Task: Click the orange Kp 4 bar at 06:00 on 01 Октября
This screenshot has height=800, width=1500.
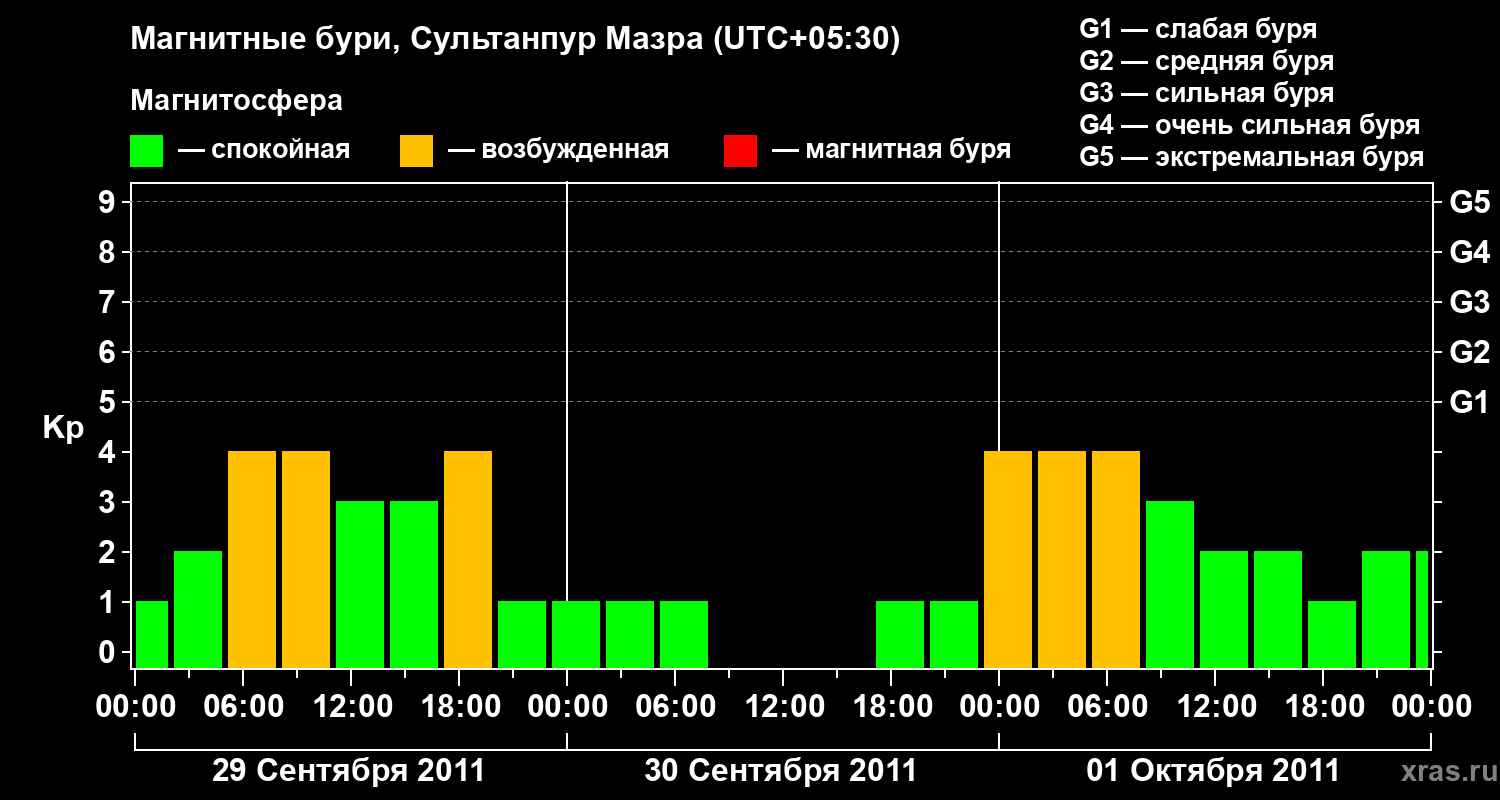Action: pyautogui.click(x=1116, y=560)
